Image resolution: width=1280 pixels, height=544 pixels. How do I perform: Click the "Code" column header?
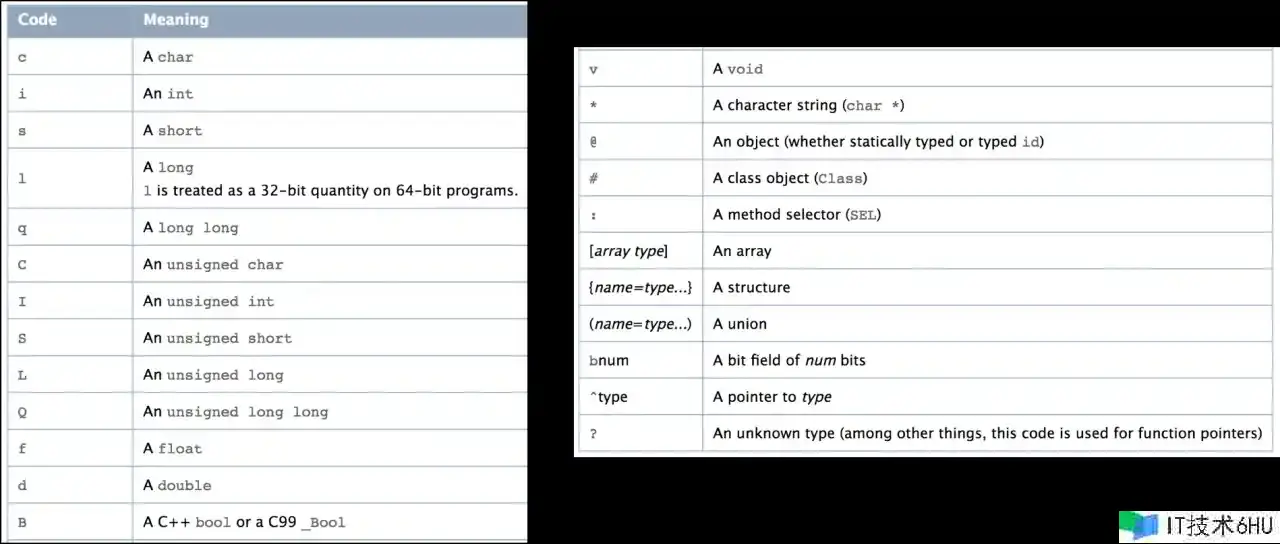[37, 19]
